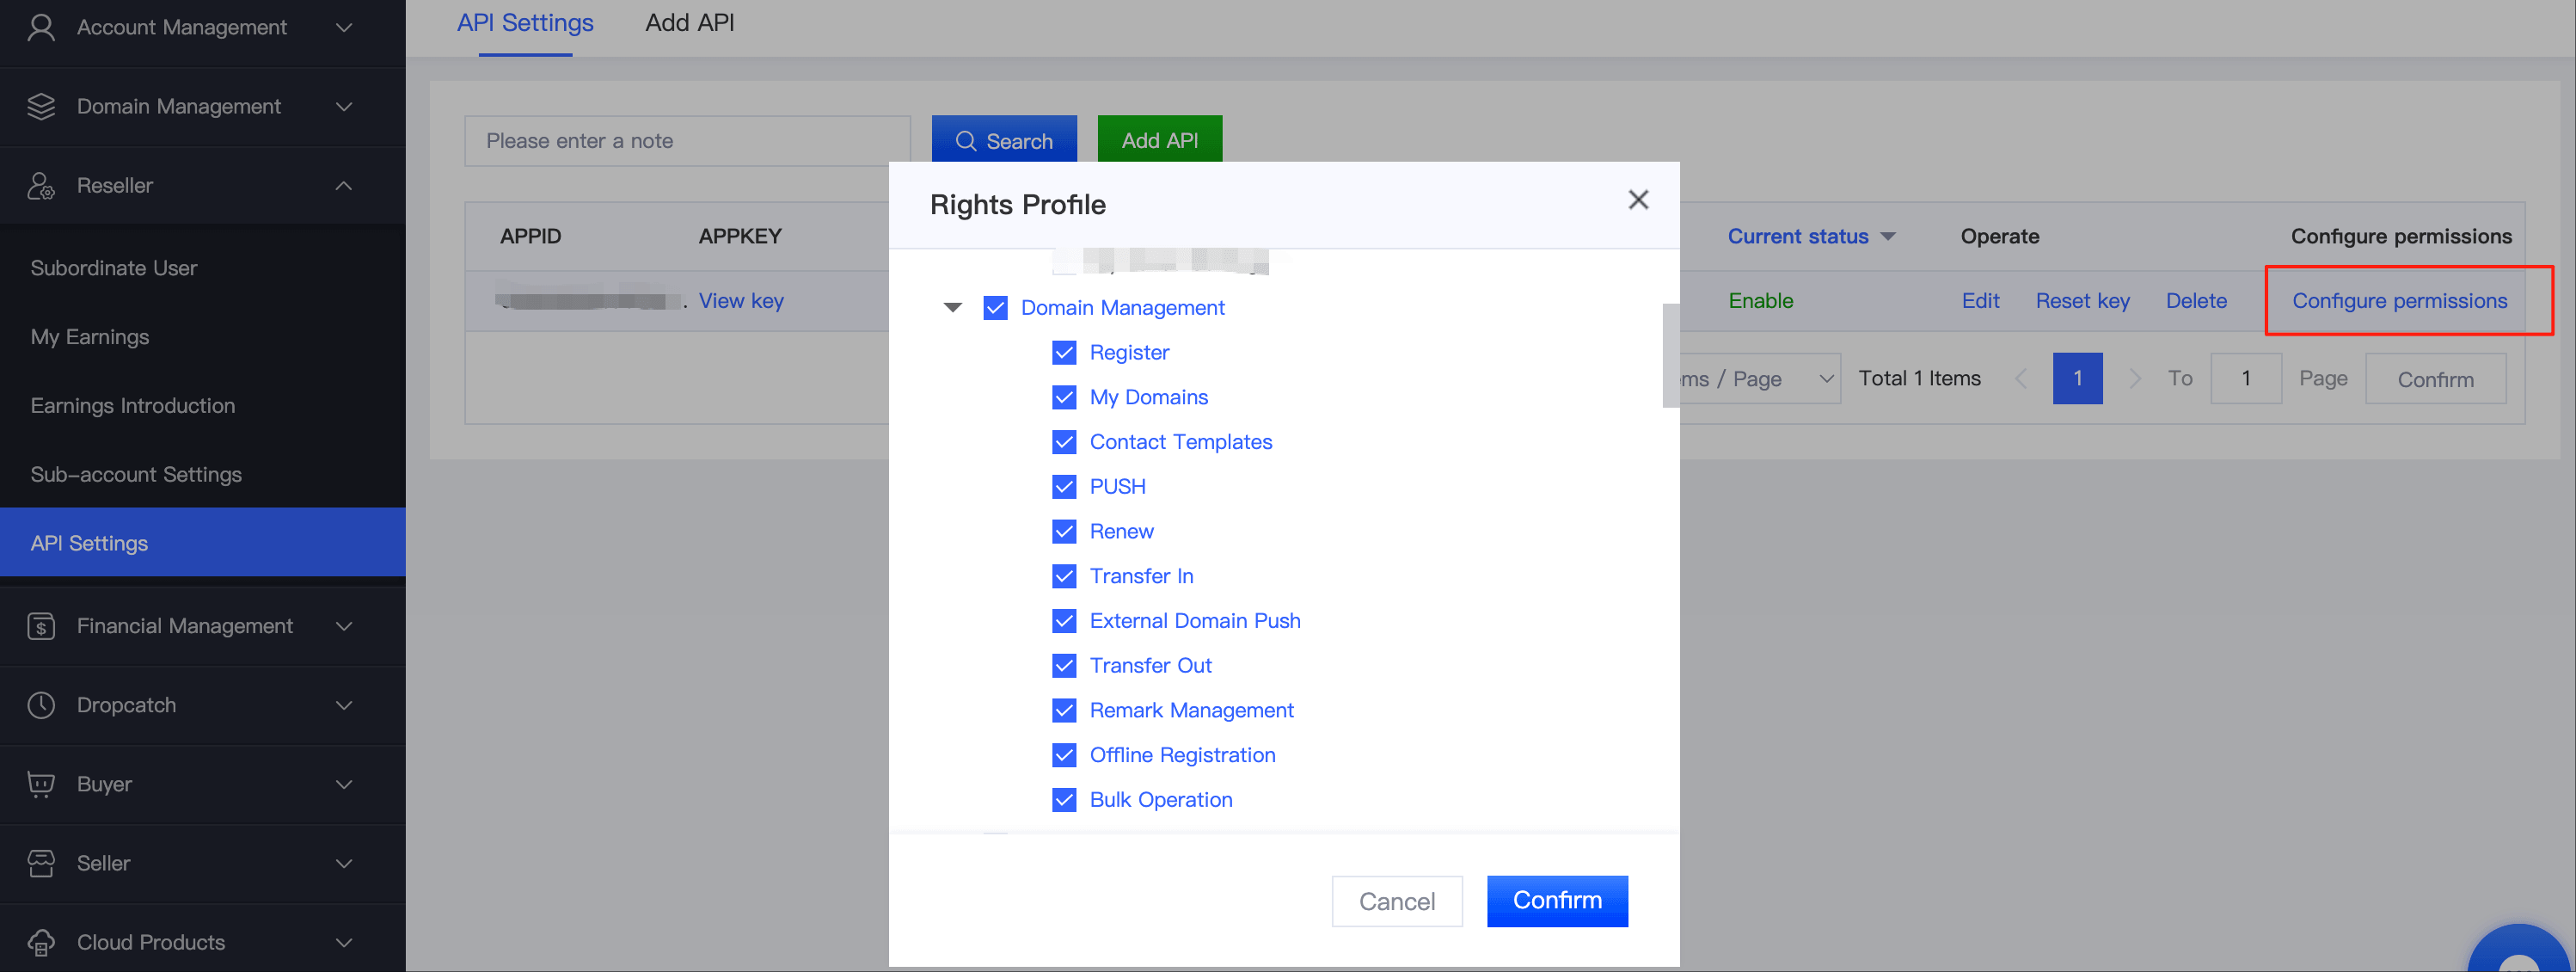Screen dimensions: 2576x972
Task: Uncheck the Remark Management permission
Action: (x=1064, y=711)
